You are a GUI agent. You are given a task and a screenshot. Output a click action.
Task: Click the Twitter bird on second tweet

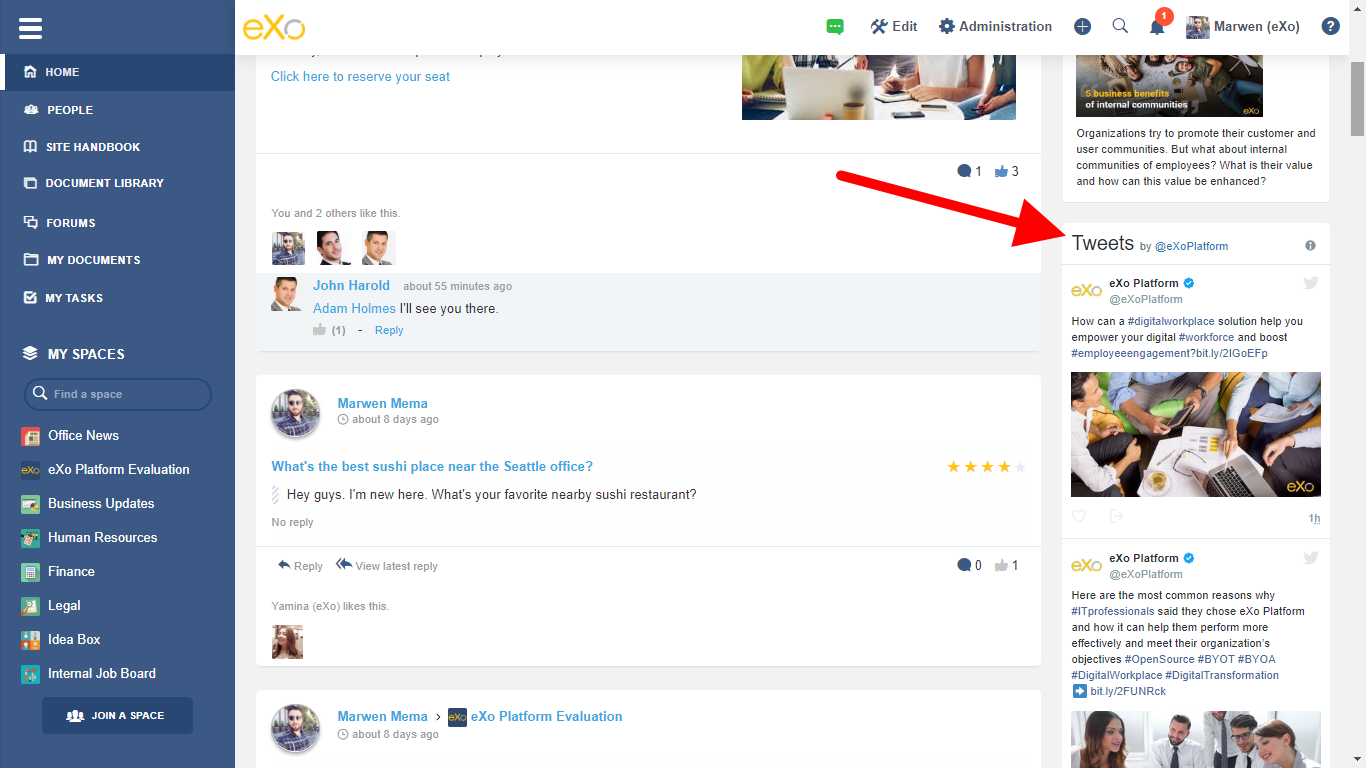pyautogui.click(x=1311, y=558)
